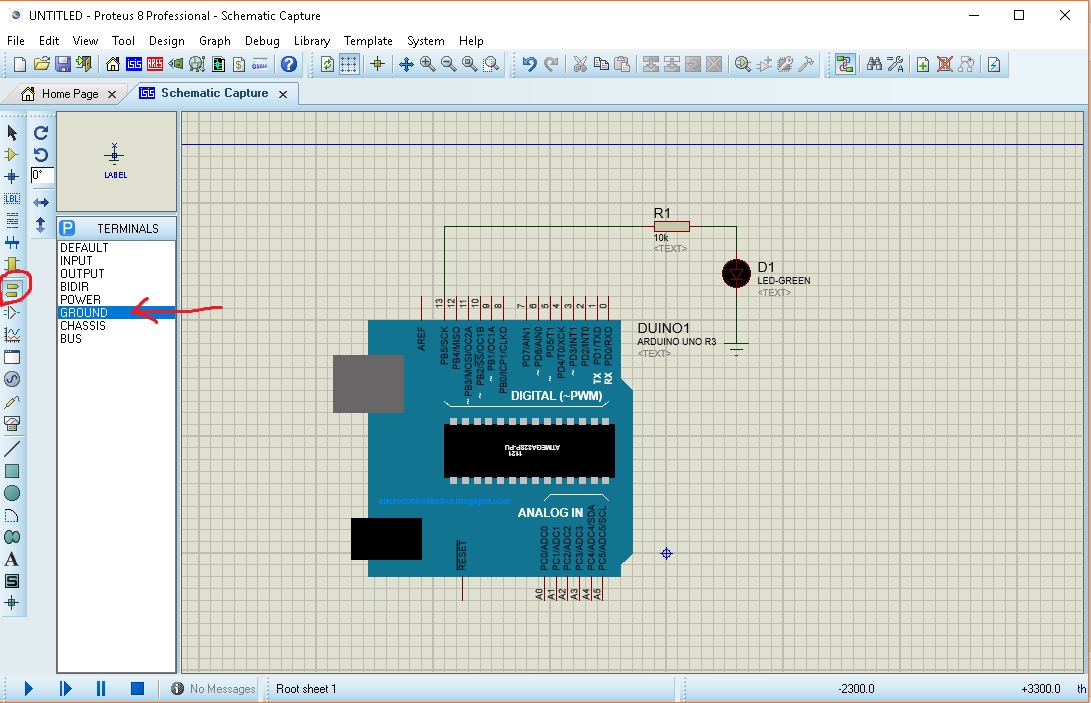Zoom in on the schematic with the magnifier icon
The image size is (1091, 703).
424,64
